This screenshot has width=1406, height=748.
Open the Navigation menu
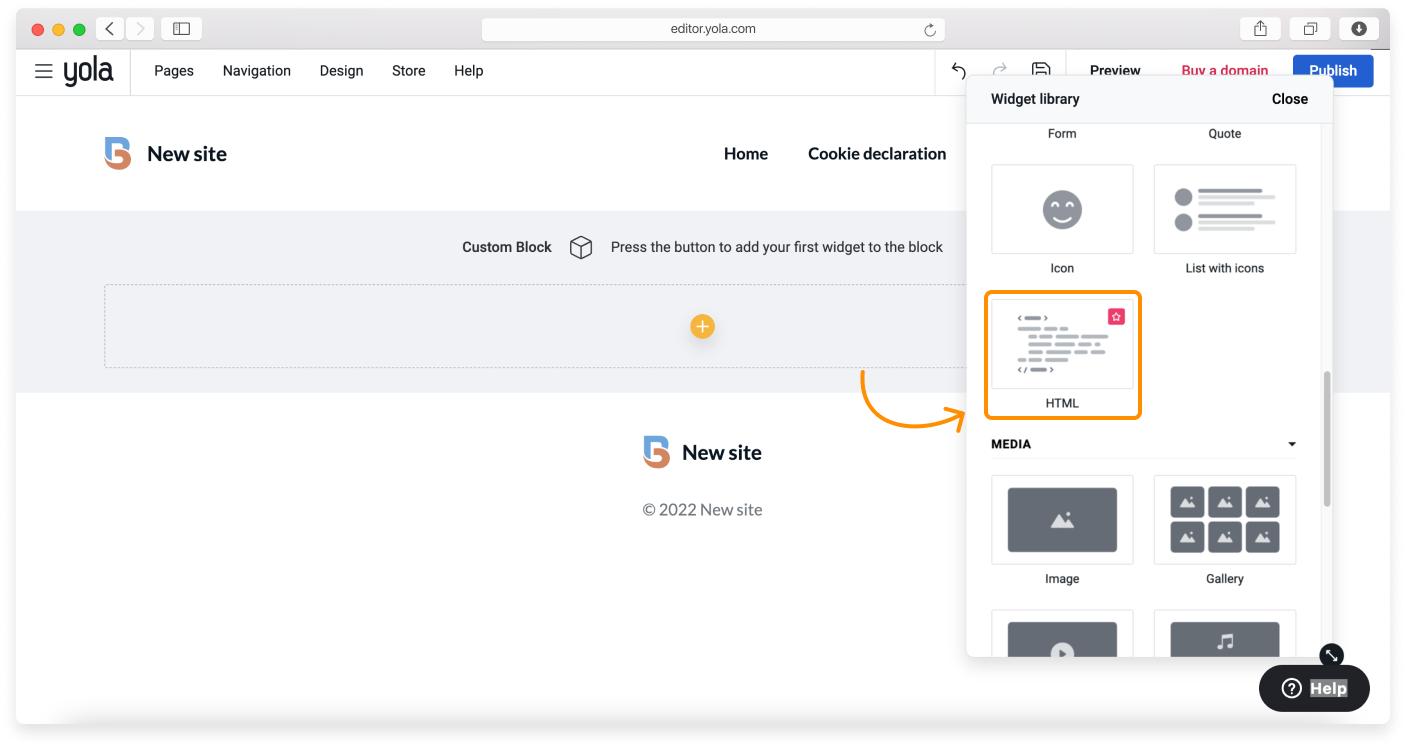click(x=257, y=71)
